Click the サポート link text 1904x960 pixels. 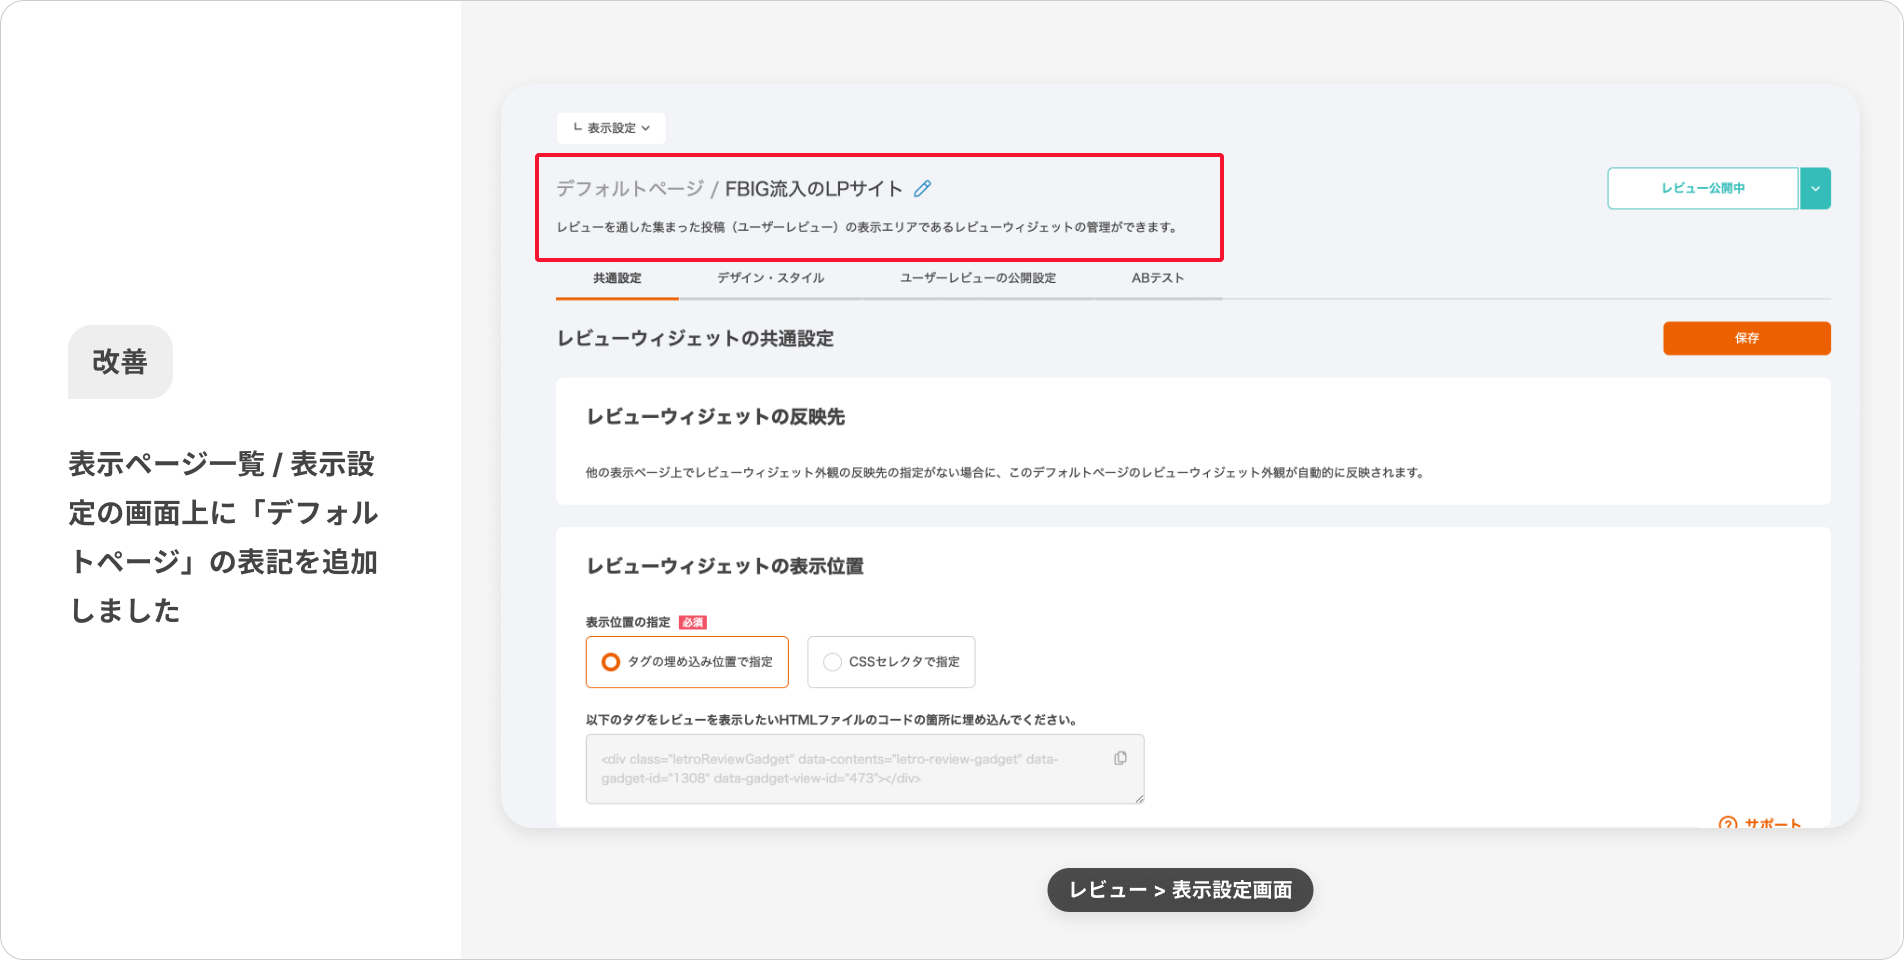pyautogui.click(x=1772, y=823)
